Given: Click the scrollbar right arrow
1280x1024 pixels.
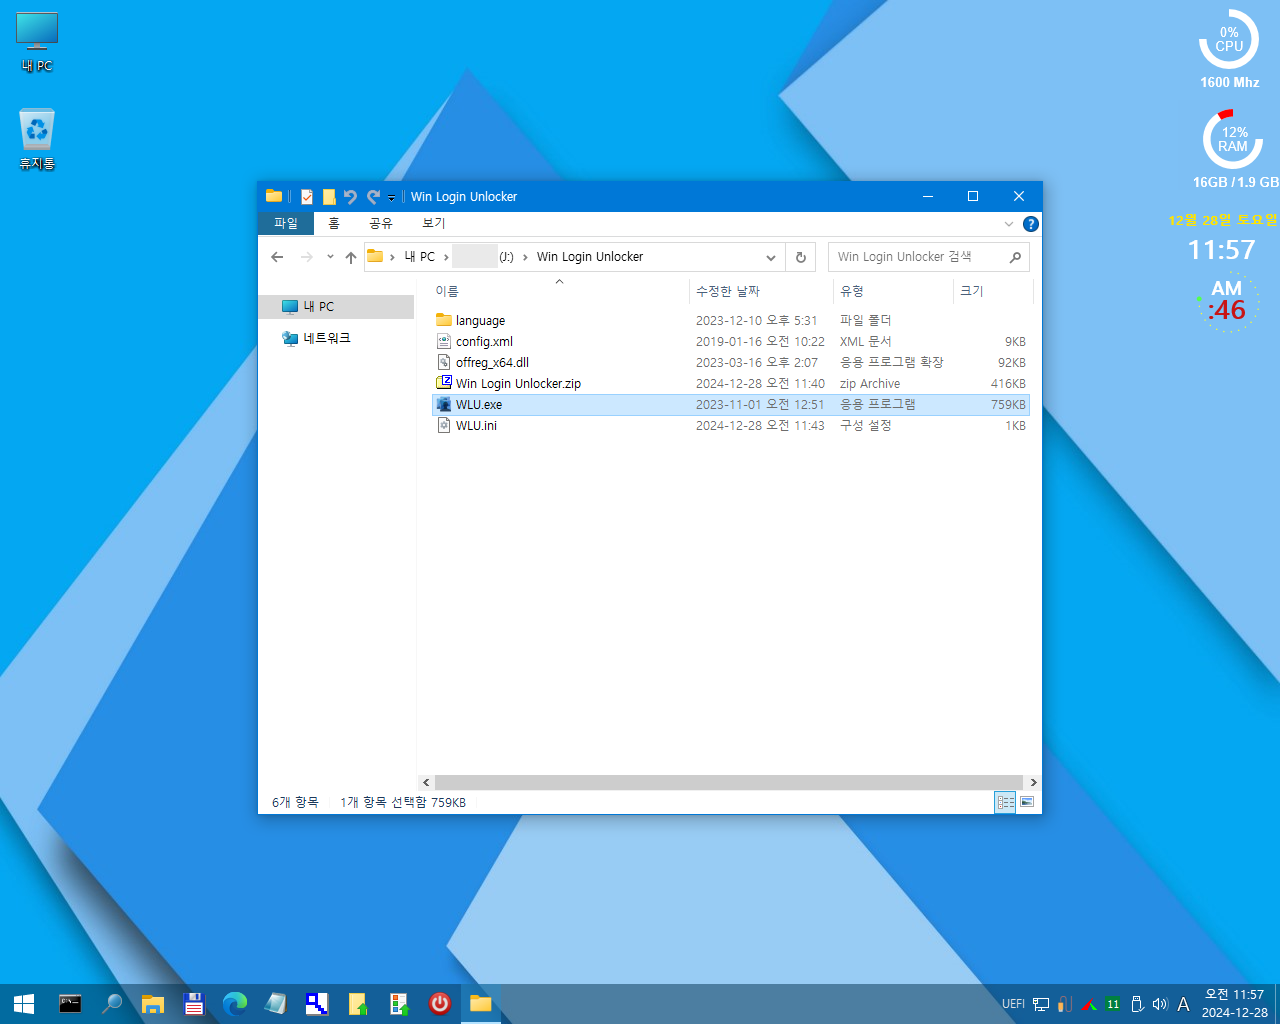Looking at the screenshot, I should tap(1033, 782).
